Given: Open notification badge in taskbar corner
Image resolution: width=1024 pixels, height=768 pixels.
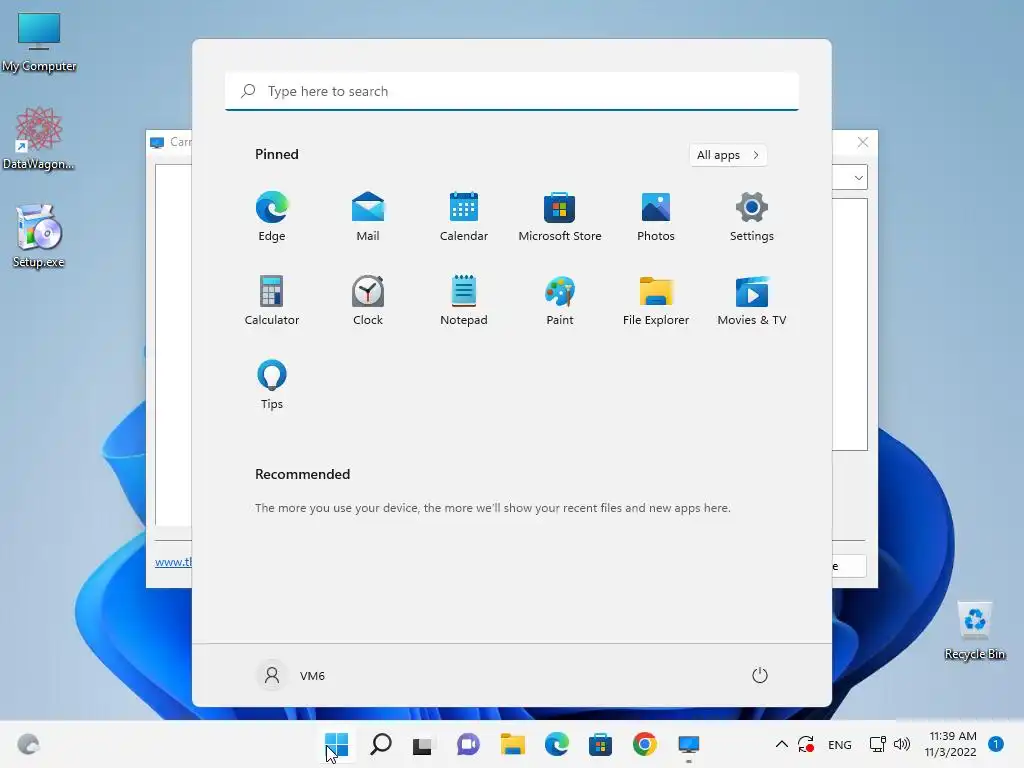Looking at the screenshot, I should click(996, 744).
